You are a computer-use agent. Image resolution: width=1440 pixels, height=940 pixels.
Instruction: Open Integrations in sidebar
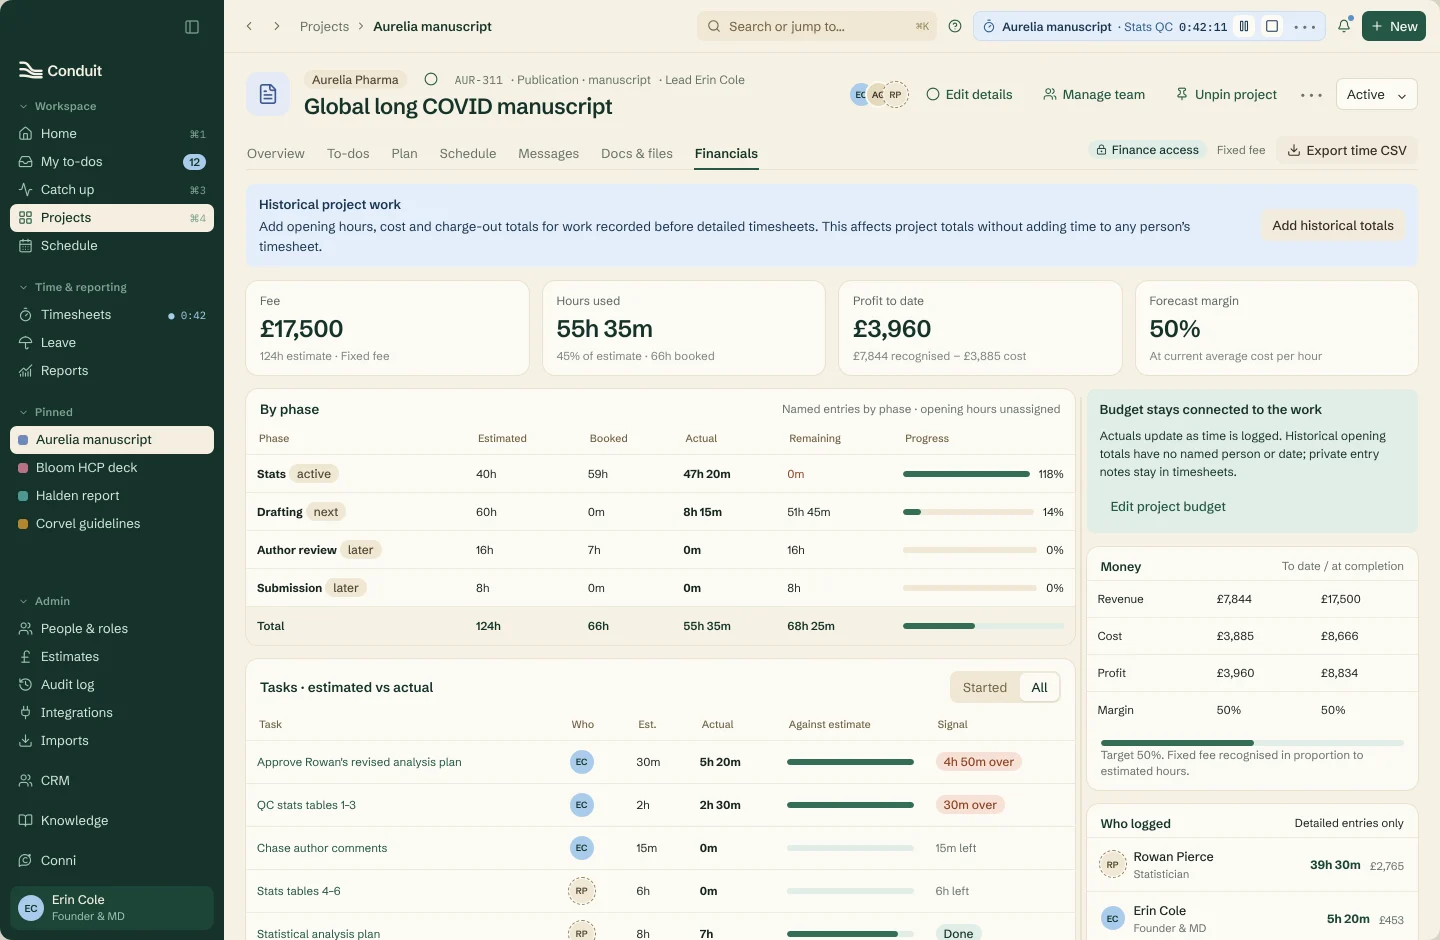tap(112, 713)
